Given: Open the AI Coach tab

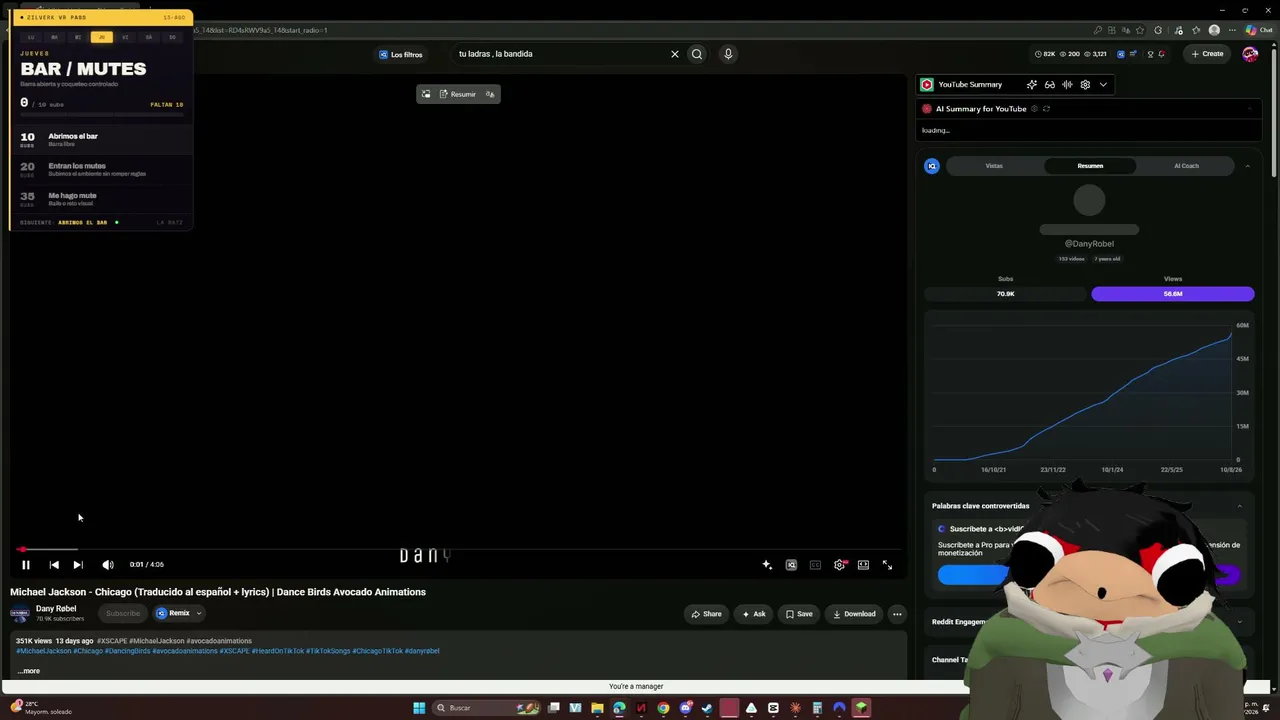Looking at the screenshot, I should 1186,166.
